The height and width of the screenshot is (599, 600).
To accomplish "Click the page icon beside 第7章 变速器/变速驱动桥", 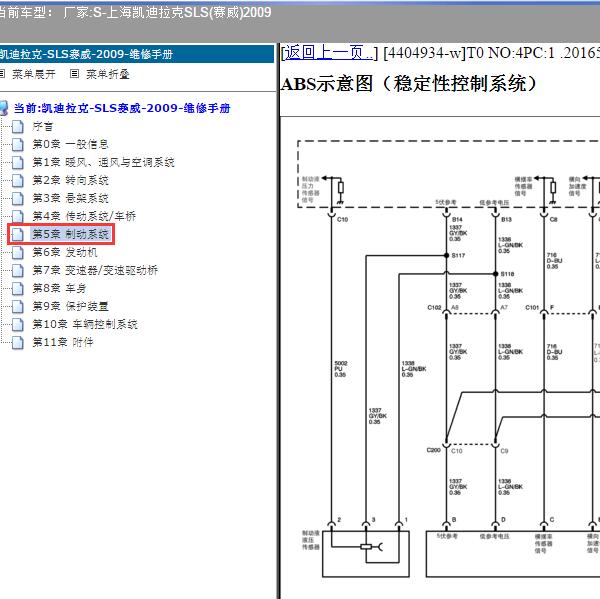I will [18, 270].
